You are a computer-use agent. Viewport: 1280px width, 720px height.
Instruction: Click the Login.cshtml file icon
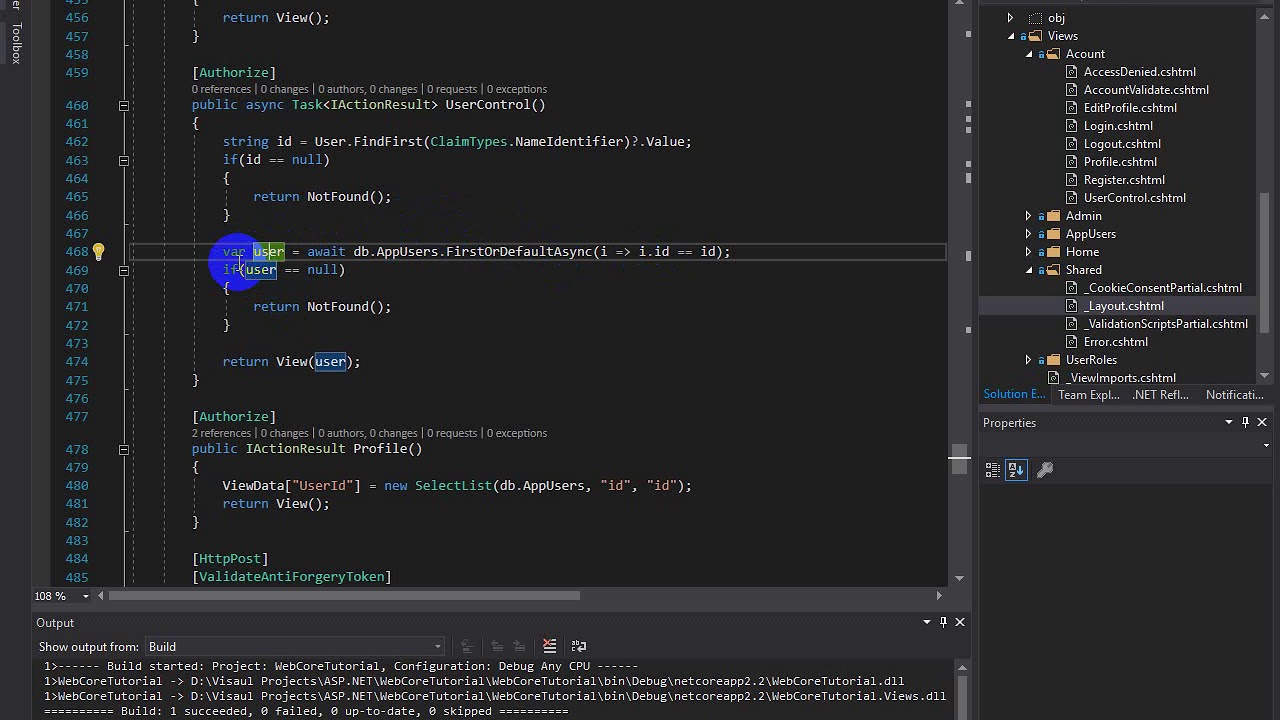1072,126
